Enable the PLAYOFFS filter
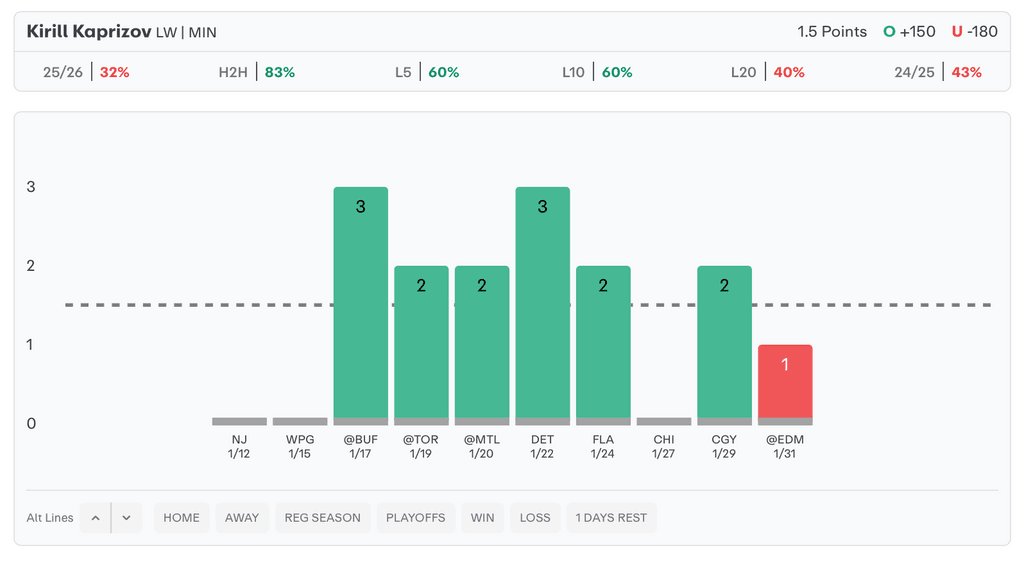The image size is (1024, 561). coord(418,518)
